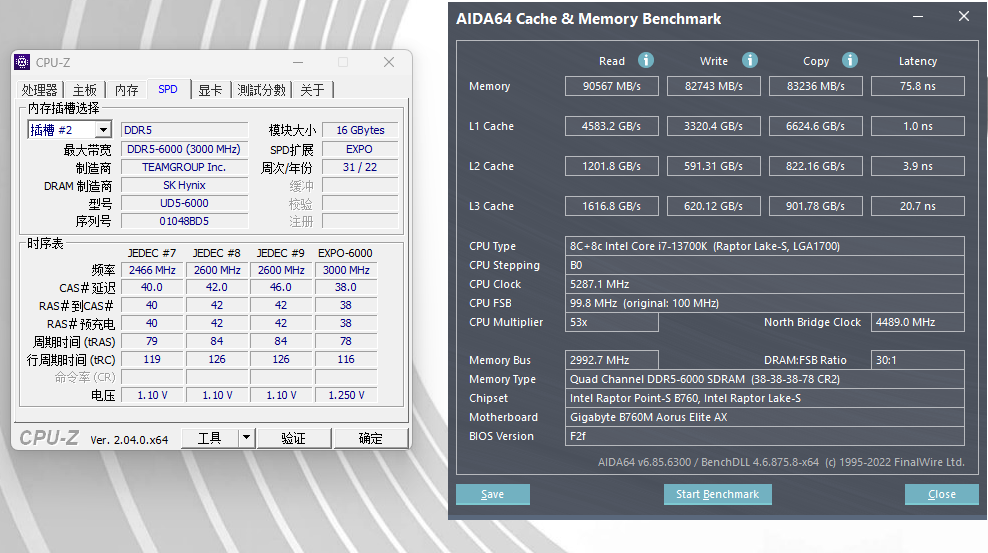Image resolution: width=988 pixels, height=553 pixels.
Task: Click the 验证 button in CPU-Z
Action: pyautogui.click(x=293, y=438)
